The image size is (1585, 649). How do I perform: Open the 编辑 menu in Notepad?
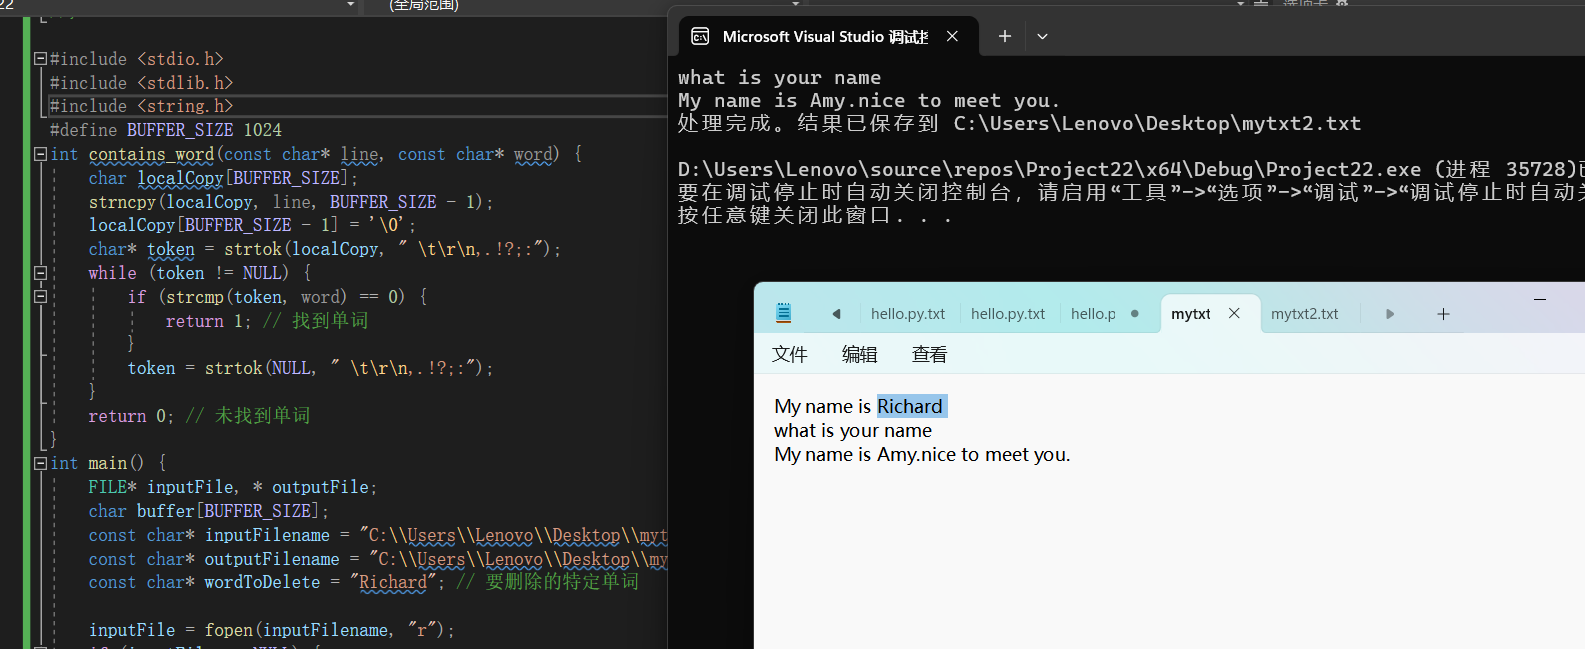click(859, 354)
